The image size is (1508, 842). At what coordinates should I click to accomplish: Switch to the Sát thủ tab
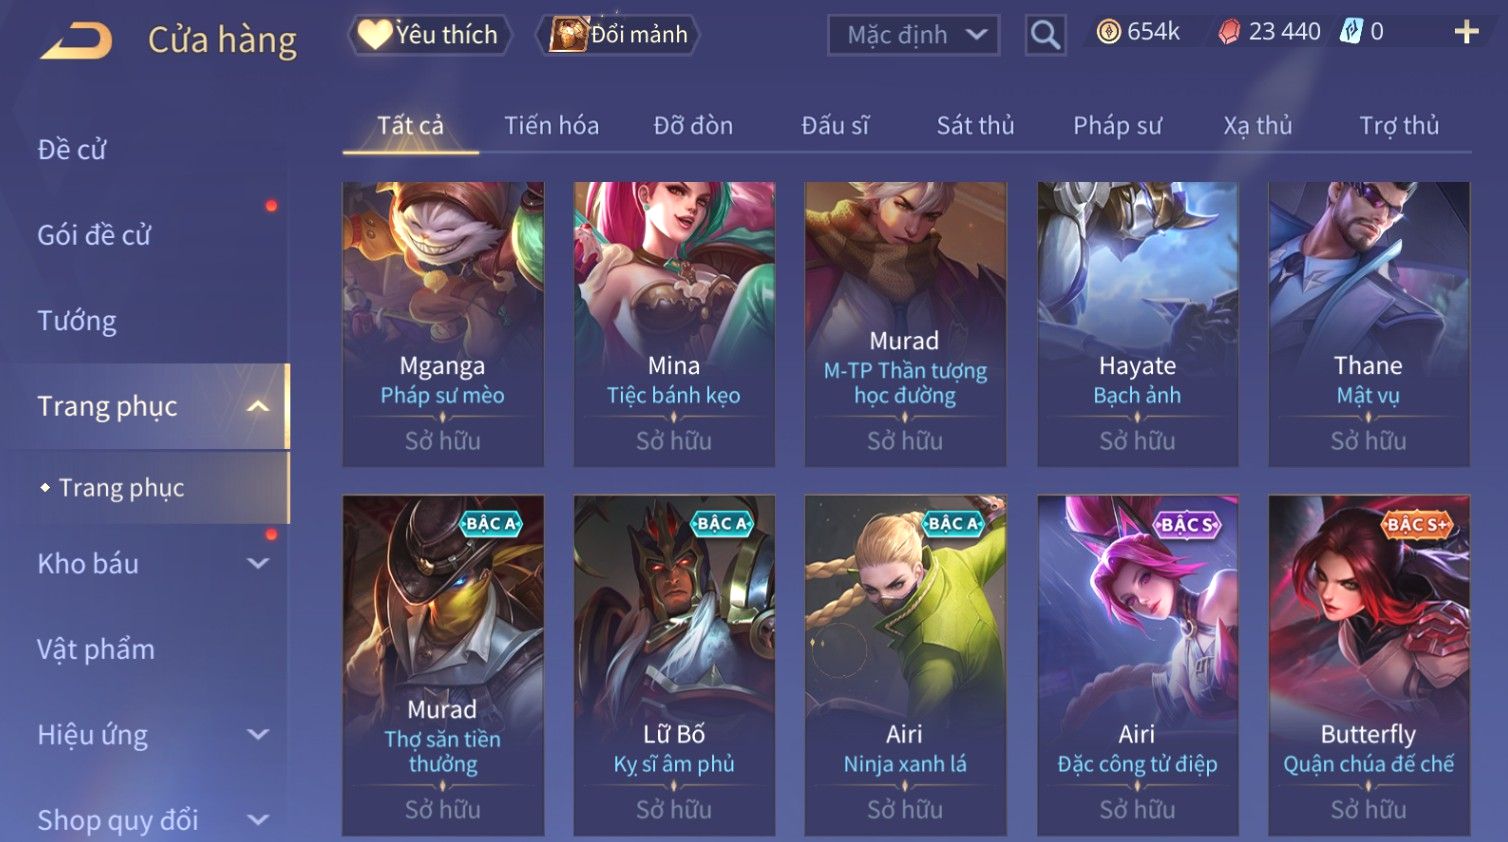click(x=975, y=125)
